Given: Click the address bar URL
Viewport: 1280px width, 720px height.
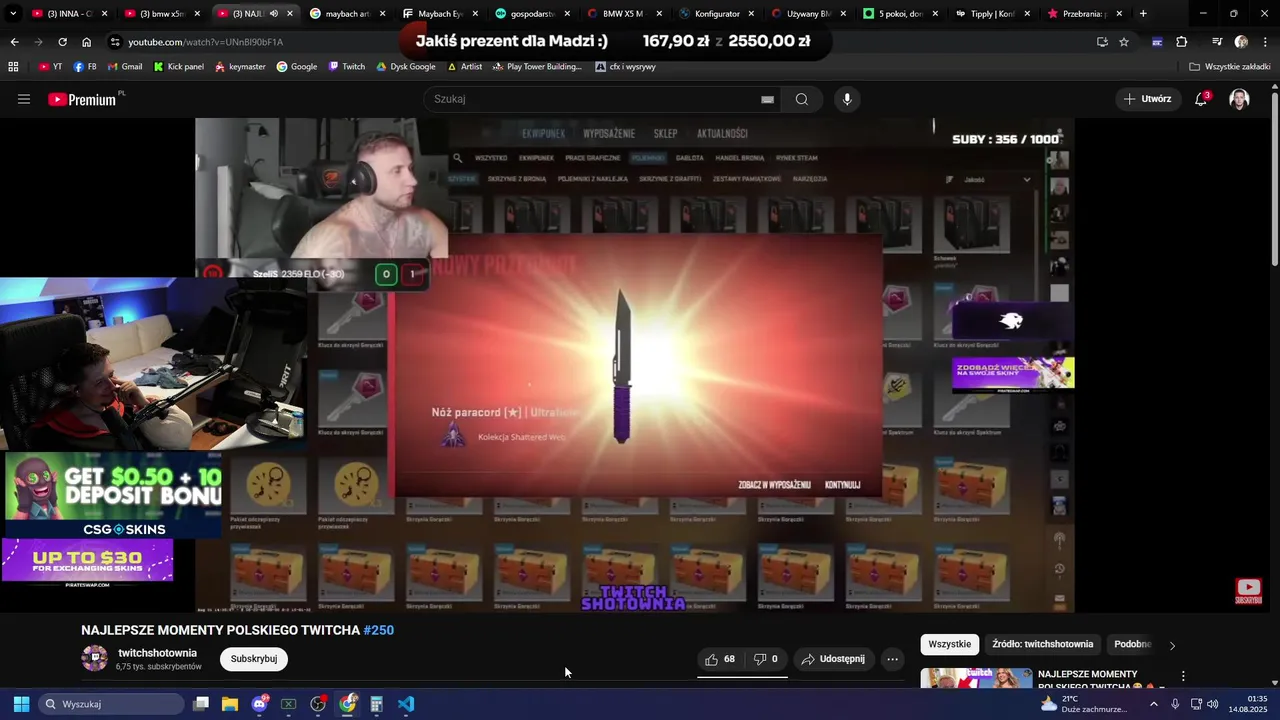Looking at the screenshot, I should point(205,42).
